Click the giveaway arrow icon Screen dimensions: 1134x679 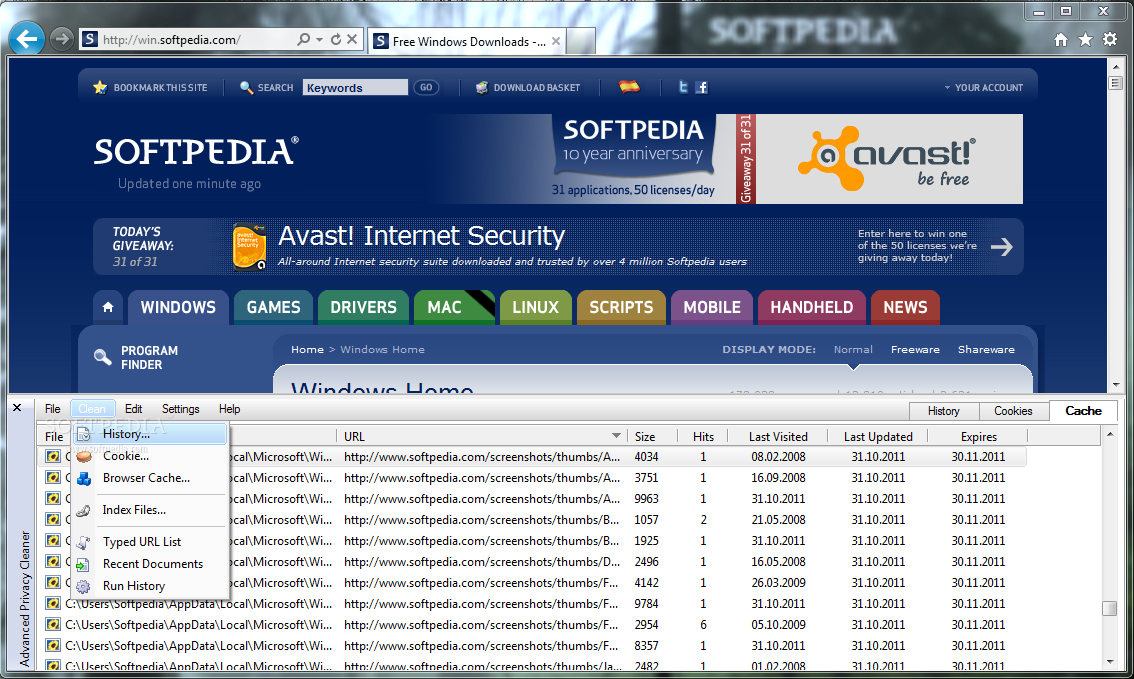click(x=1002, y=247)
